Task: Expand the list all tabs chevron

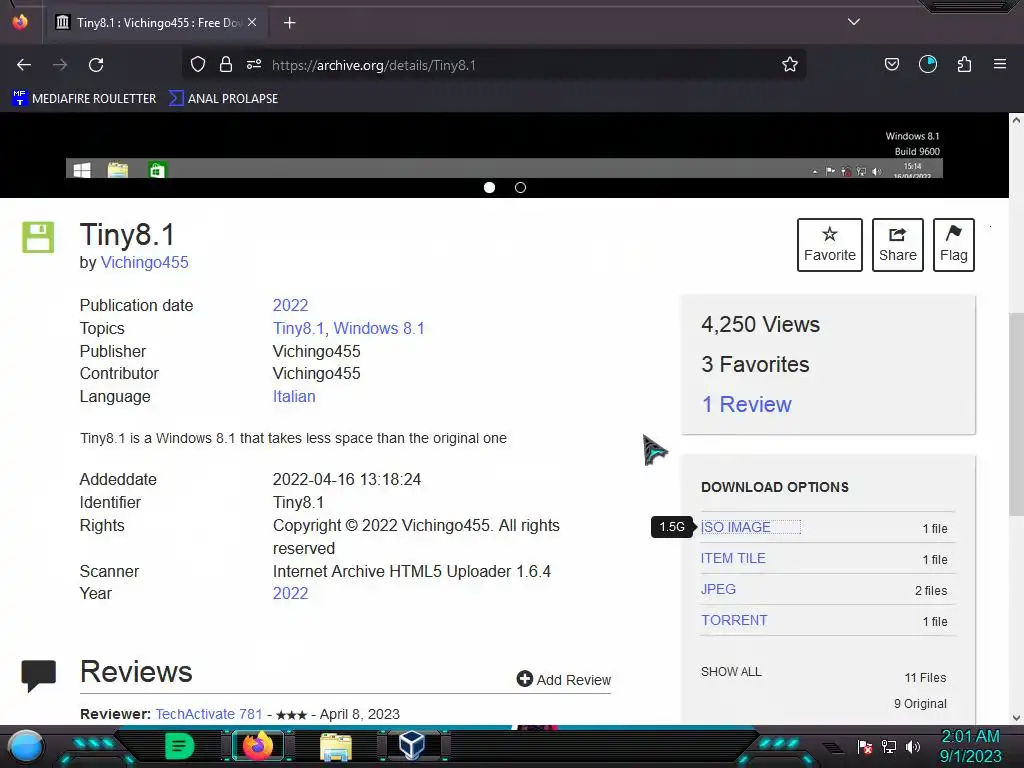Action: [854, 22]
